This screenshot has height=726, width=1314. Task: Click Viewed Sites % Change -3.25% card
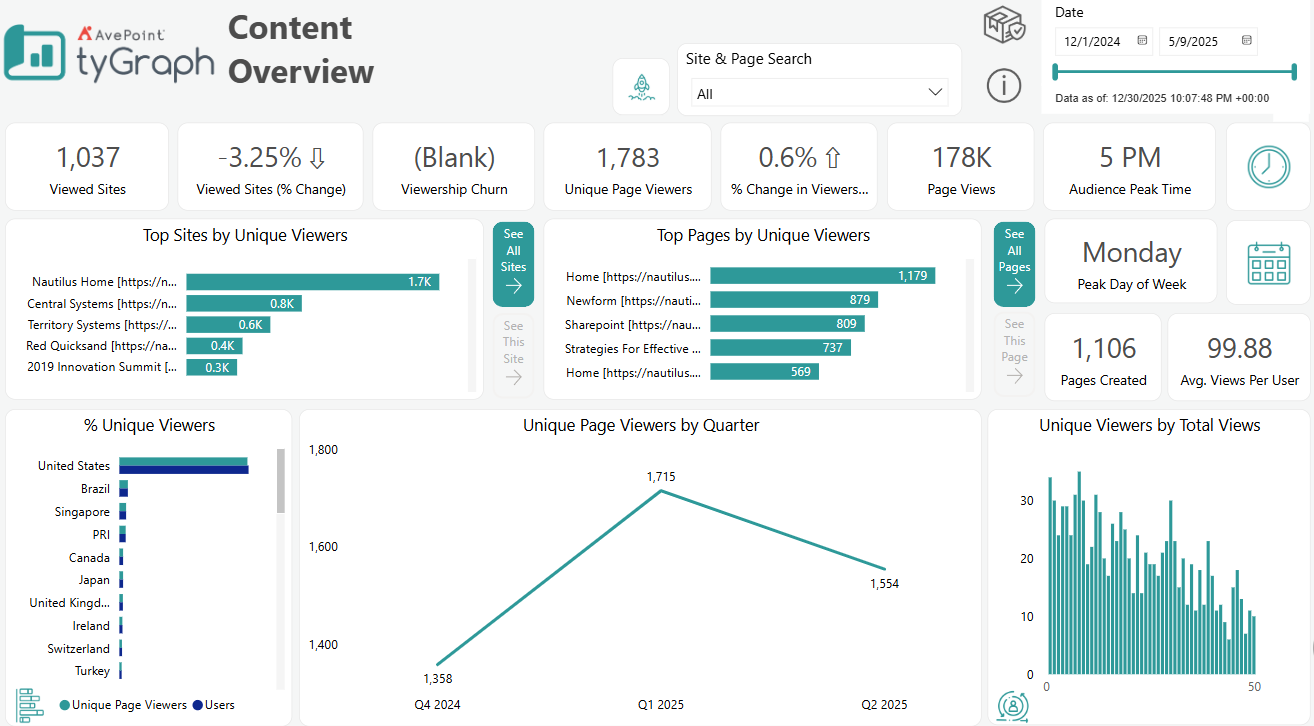pyautogui.click(x=271, y=166)
